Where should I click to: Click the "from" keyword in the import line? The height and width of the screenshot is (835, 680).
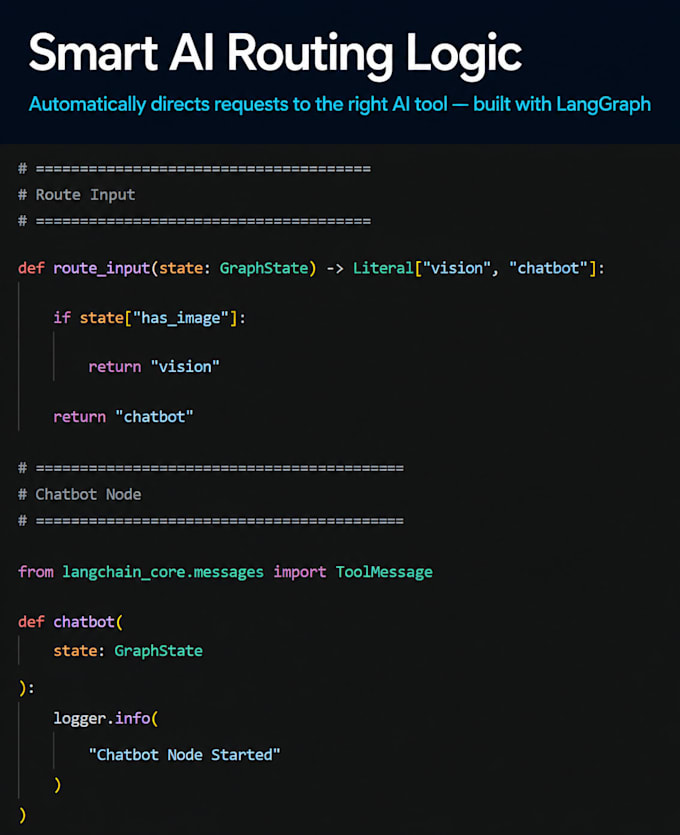point(36,572)
